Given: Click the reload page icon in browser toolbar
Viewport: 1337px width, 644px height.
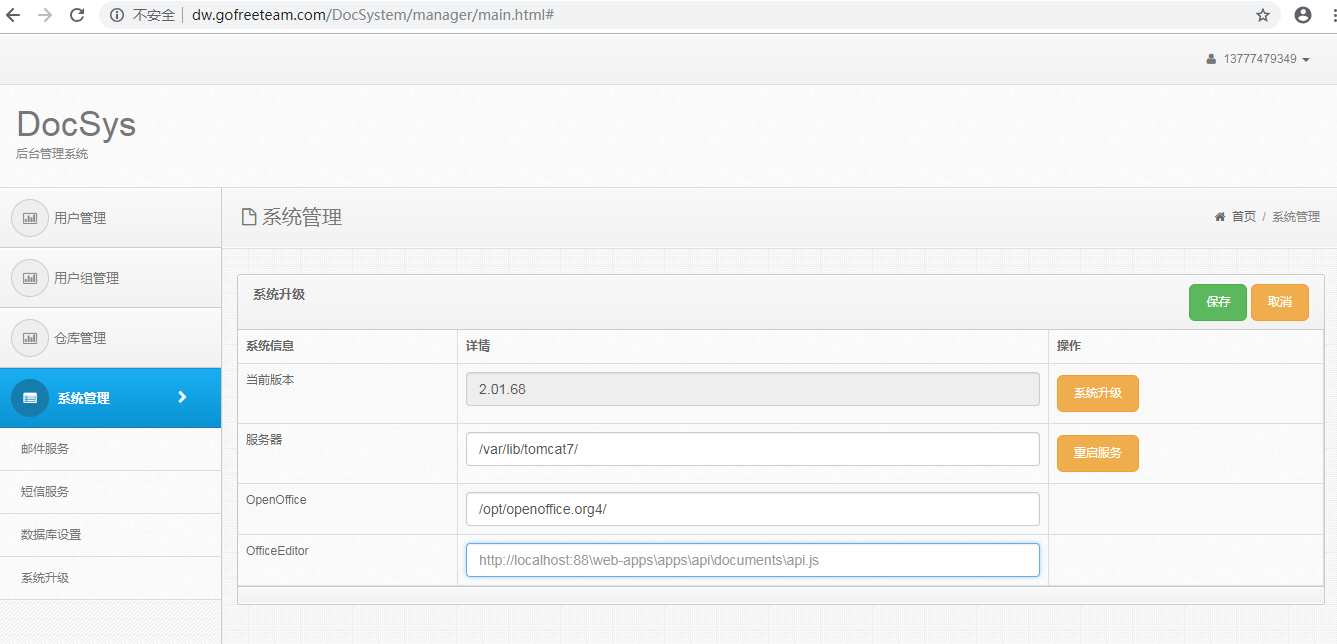Looking at the screenshot, I should point(76,15).
